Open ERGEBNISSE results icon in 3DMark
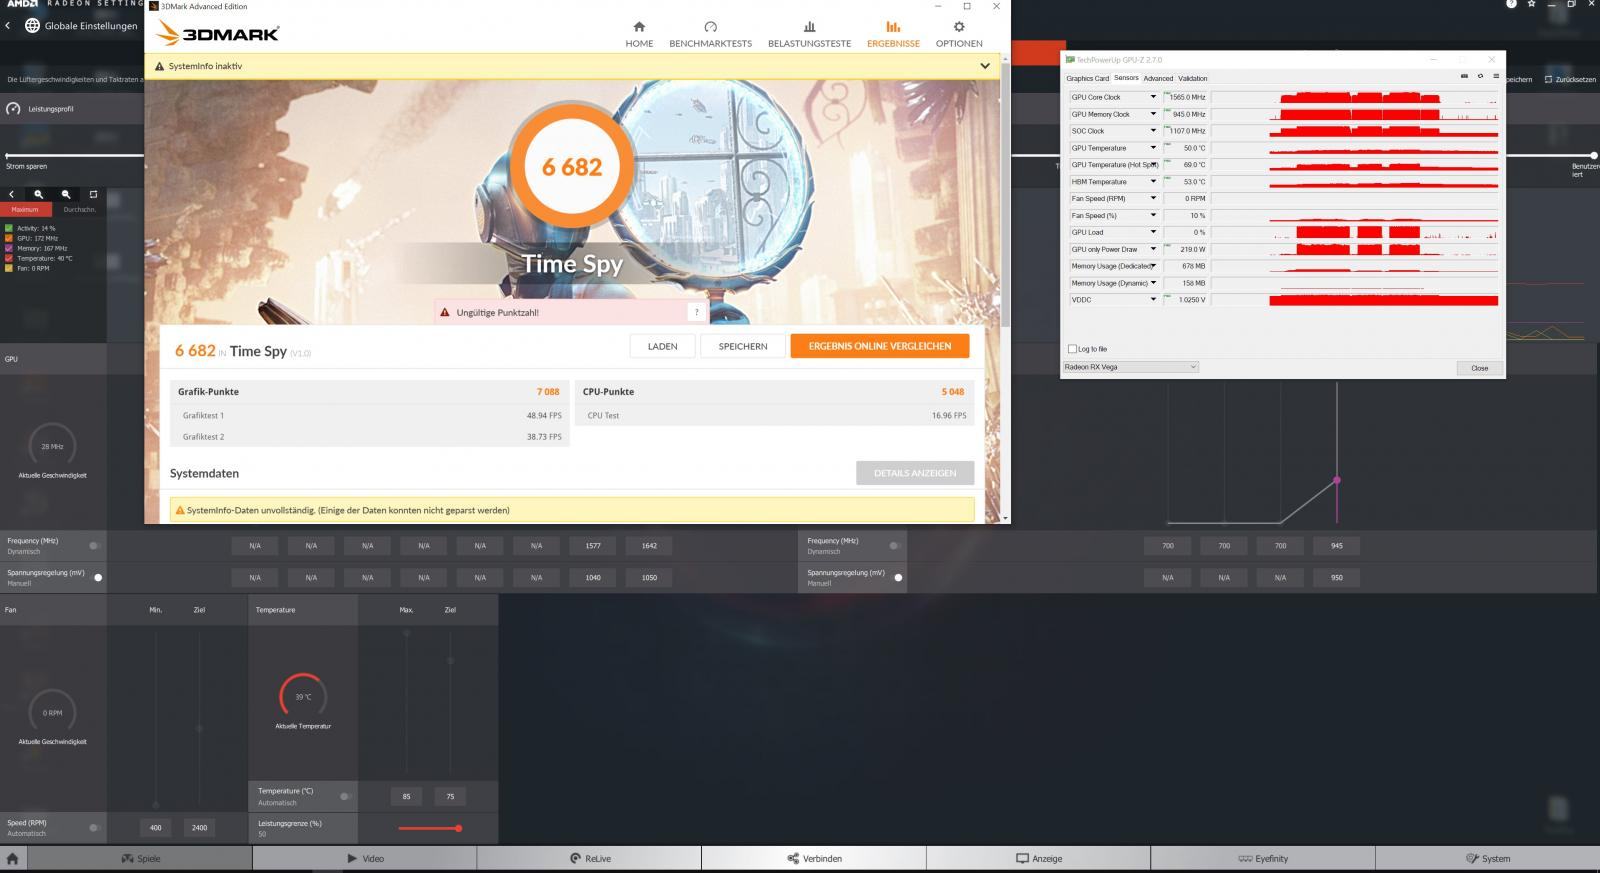1600x873 pixels. click(x=893, y=27)
